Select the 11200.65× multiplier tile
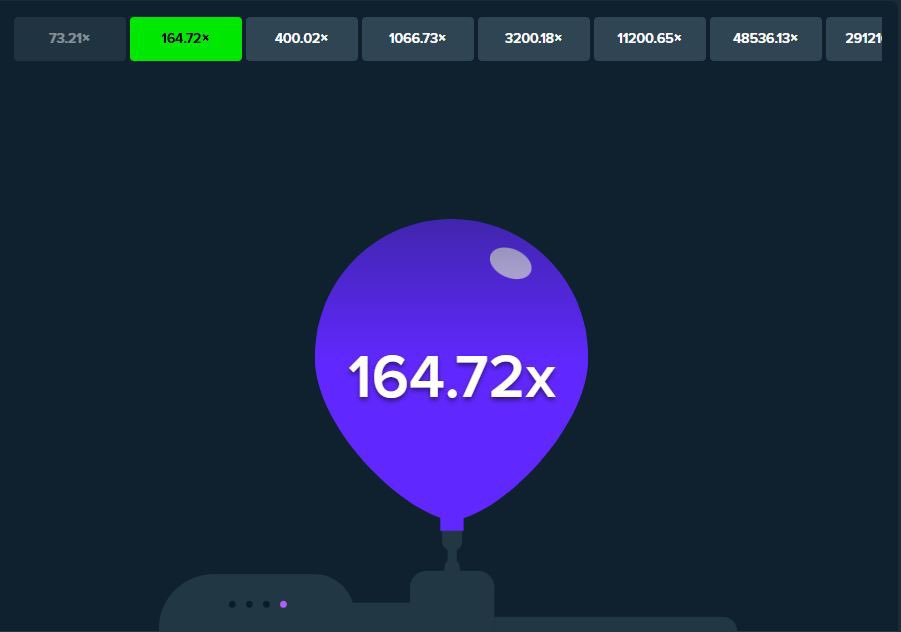This screenshot has height=632, width=901. pyautogui.click(x=650, y=38)
